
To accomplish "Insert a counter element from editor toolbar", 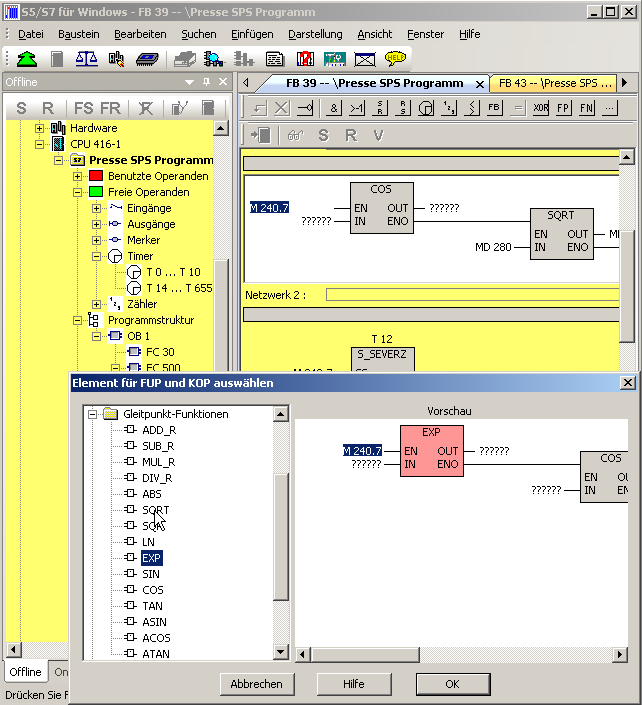I will (449, 108).
